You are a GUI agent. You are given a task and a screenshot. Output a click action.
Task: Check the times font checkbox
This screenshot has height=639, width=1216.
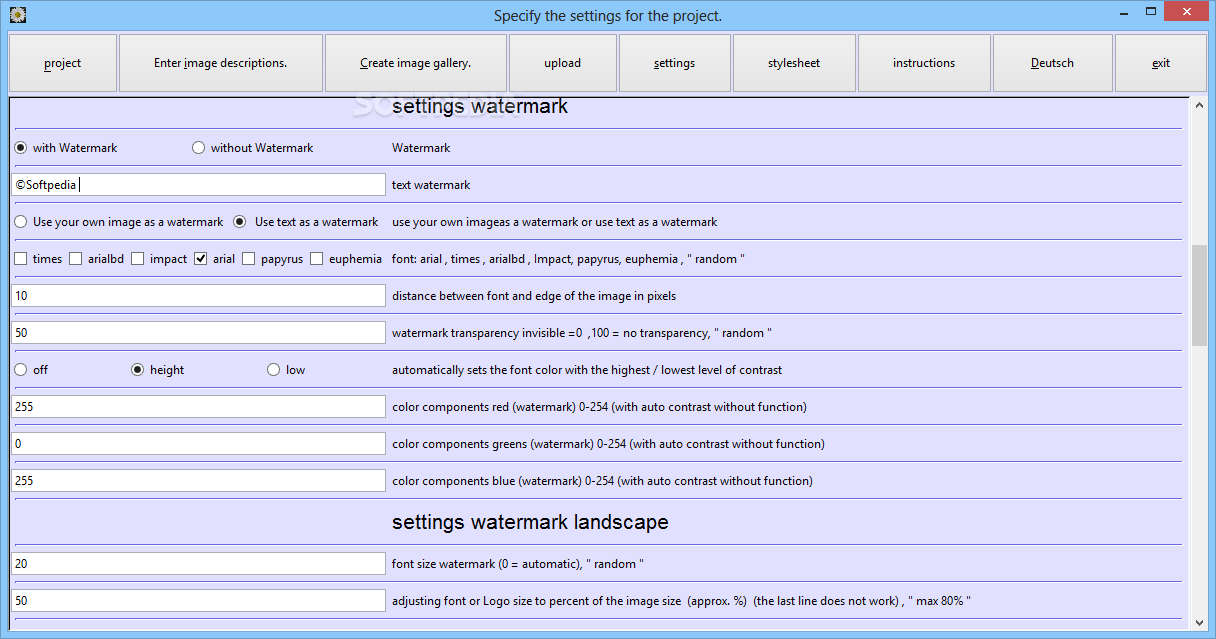click(21, 259)
